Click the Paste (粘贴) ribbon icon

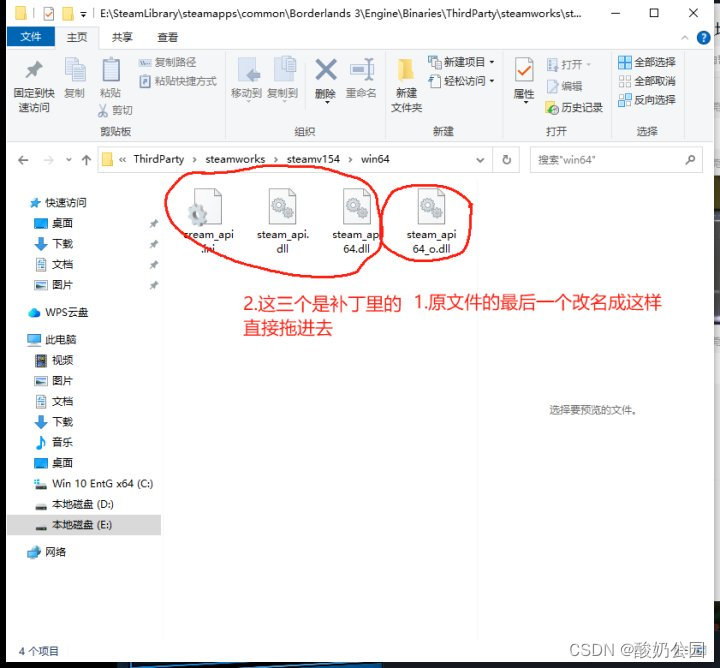pos(111,70)
